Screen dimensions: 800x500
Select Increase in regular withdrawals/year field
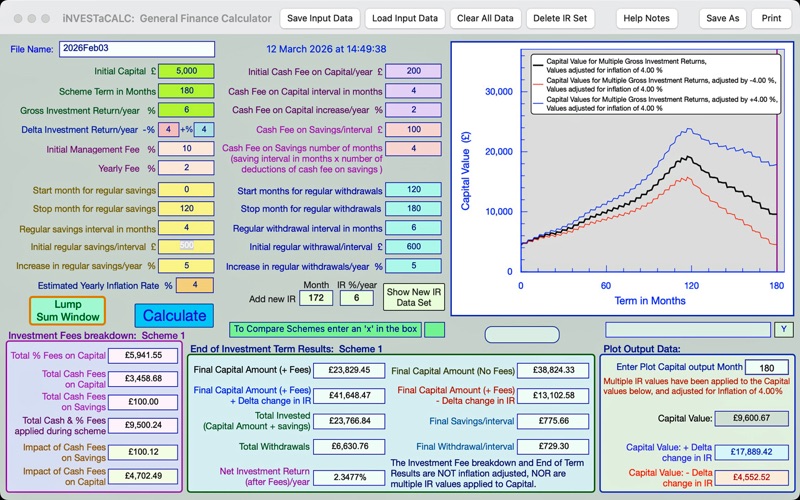point(413,266)
